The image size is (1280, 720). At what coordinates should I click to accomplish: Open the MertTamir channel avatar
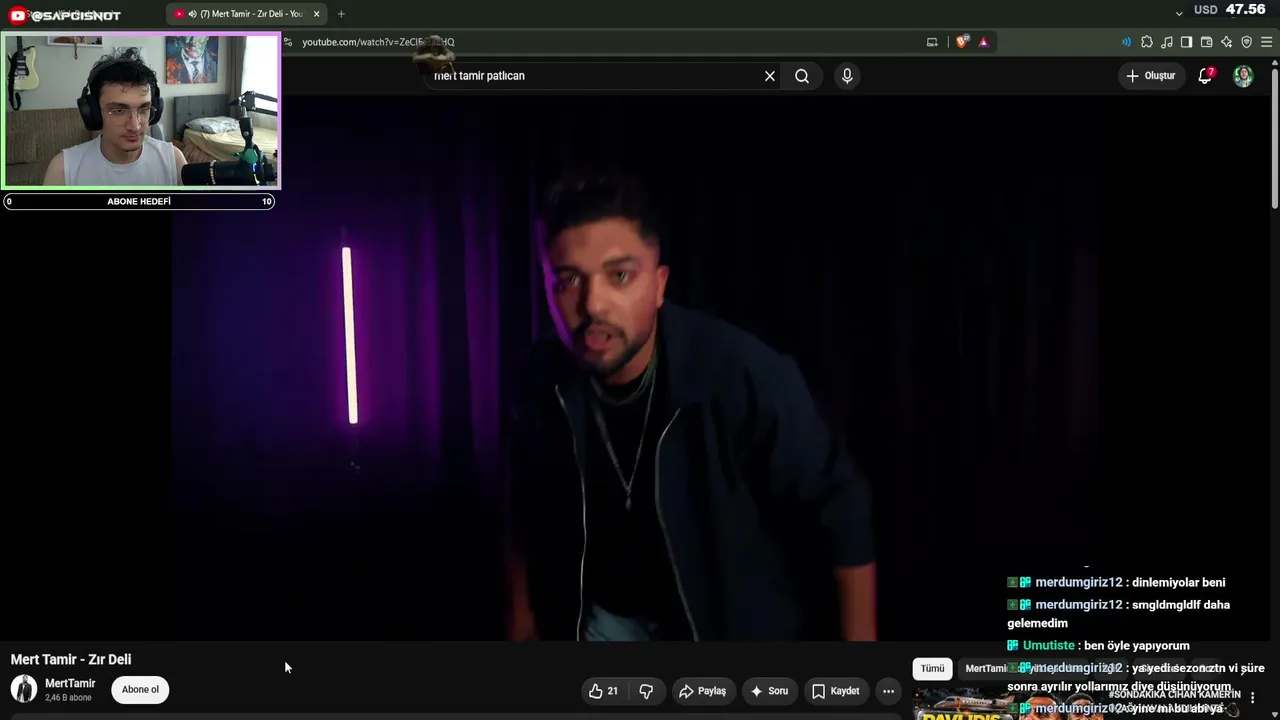pyautogui.click(x=24, y=689)
